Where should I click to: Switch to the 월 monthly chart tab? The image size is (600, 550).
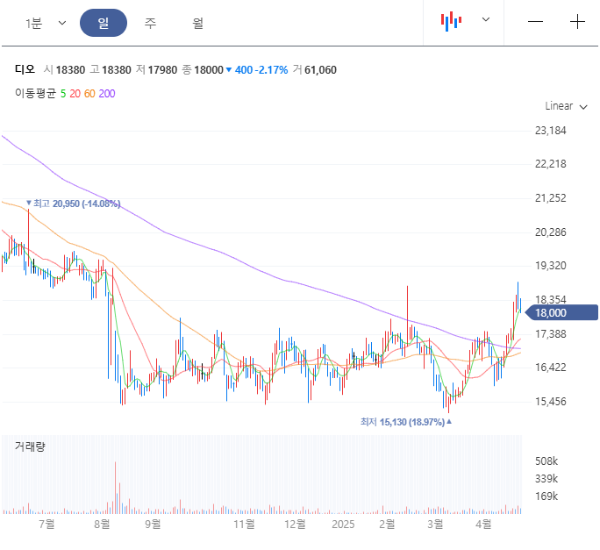pyautogui.click(x=198, y=23)
